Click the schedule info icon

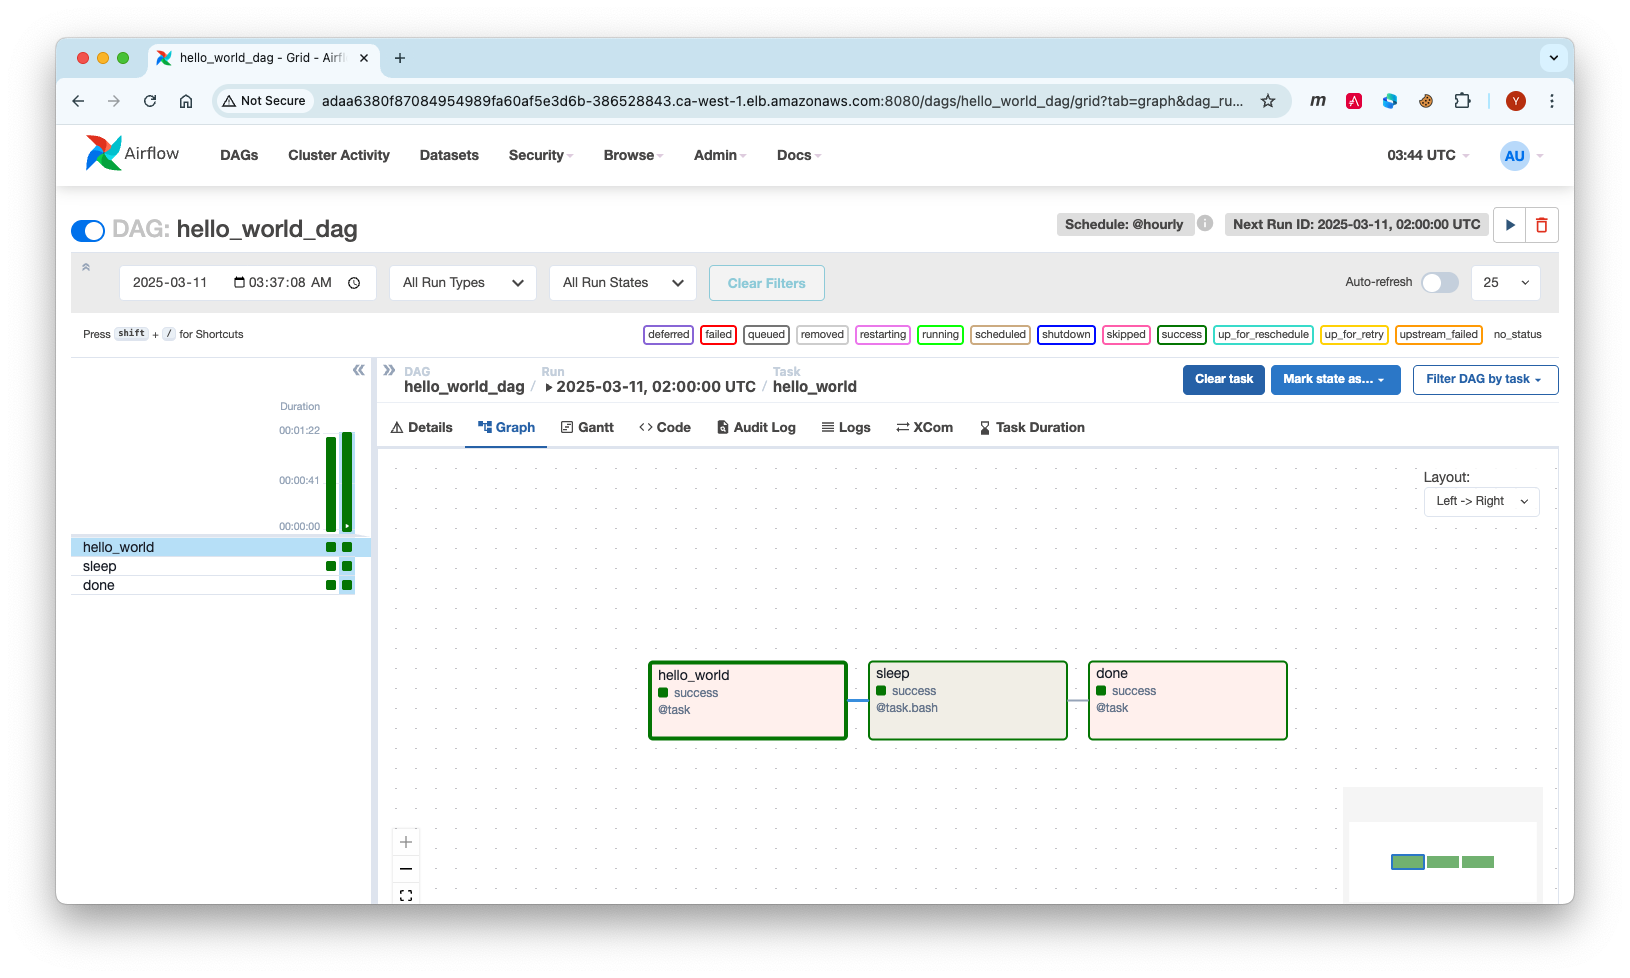(x=1205, y=223)
